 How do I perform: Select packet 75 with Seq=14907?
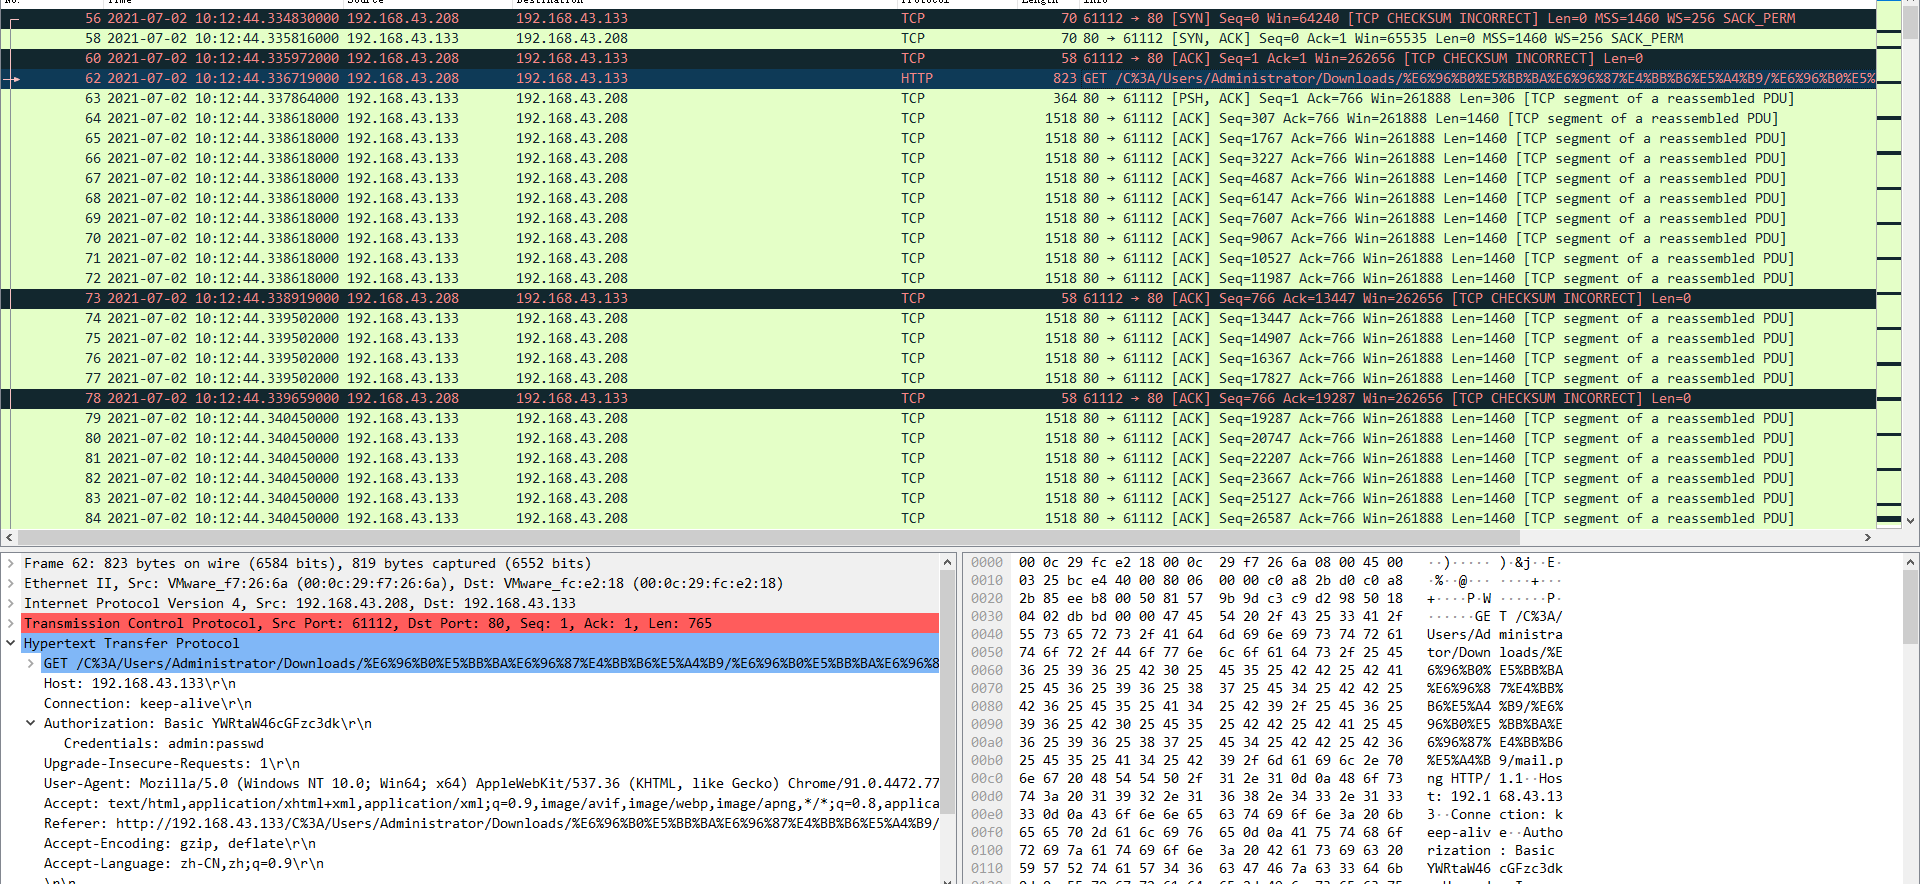pyautogui.click(x=938, y=338)
